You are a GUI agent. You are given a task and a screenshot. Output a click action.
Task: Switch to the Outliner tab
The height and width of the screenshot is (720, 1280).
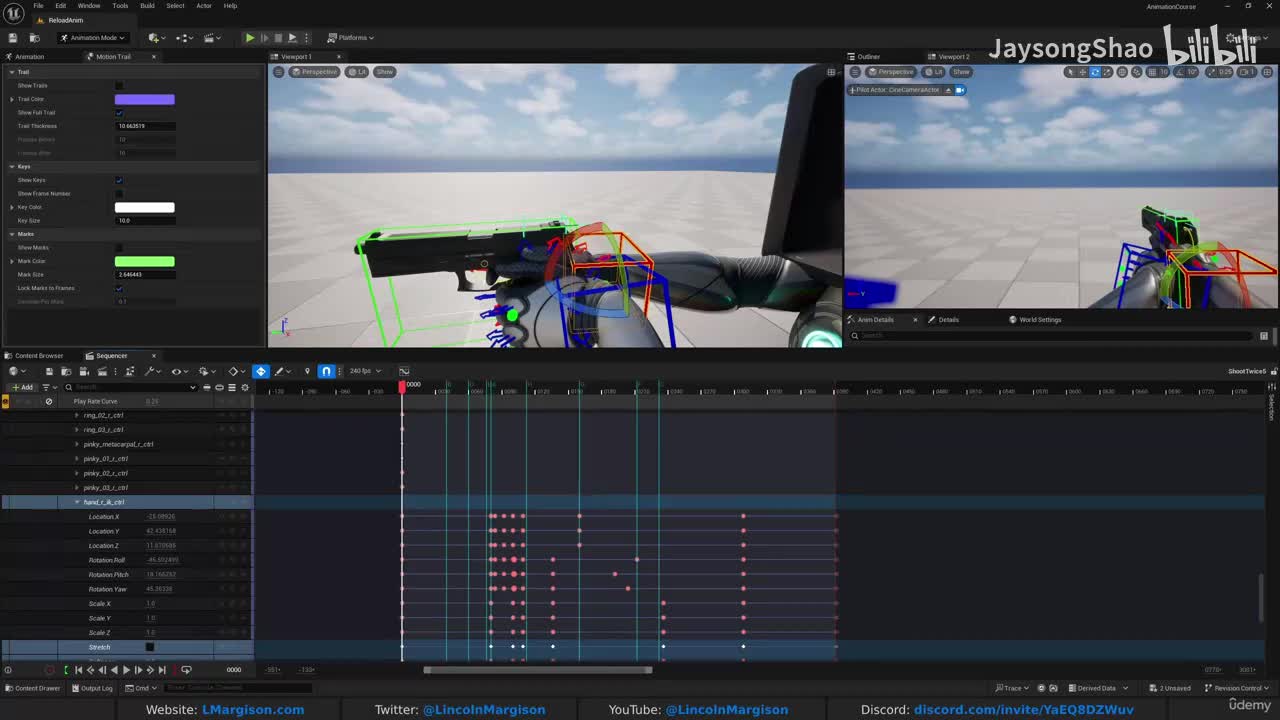click(865, 57)
